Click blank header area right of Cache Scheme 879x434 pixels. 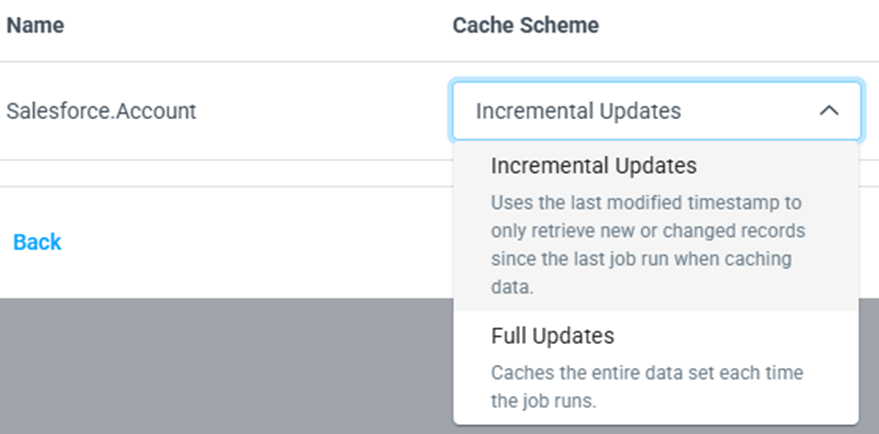(x=740, y=26)
